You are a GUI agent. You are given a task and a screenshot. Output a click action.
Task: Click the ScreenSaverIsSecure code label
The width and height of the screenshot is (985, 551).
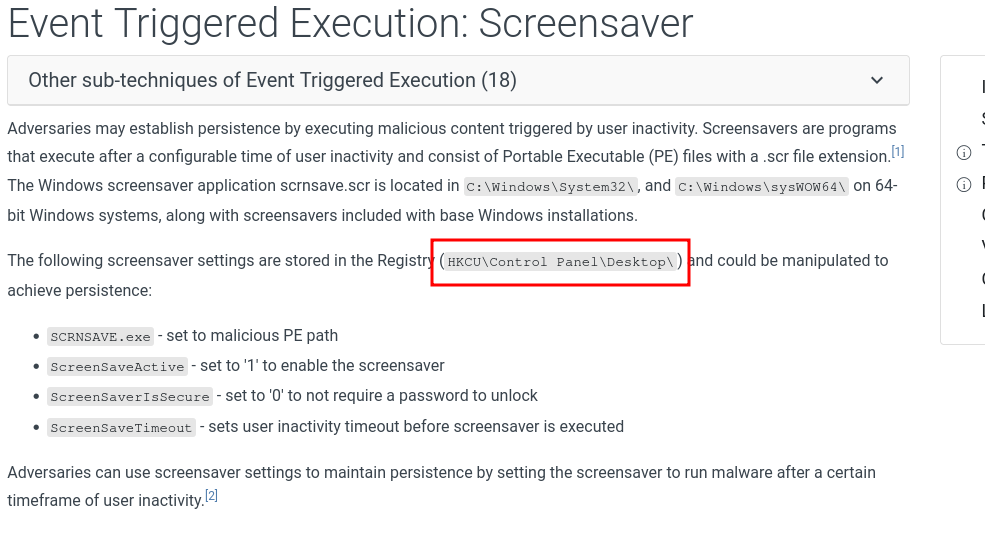click(x=130, y=397)
